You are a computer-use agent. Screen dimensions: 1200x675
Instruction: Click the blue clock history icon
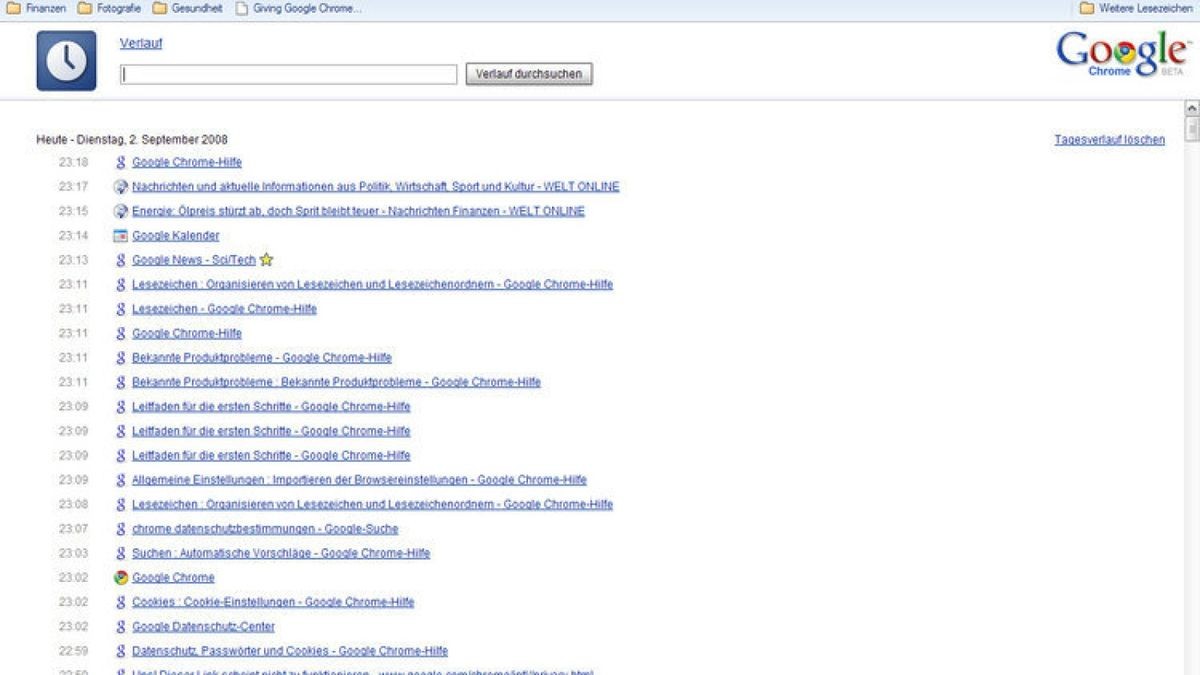(x=64, y=60)
